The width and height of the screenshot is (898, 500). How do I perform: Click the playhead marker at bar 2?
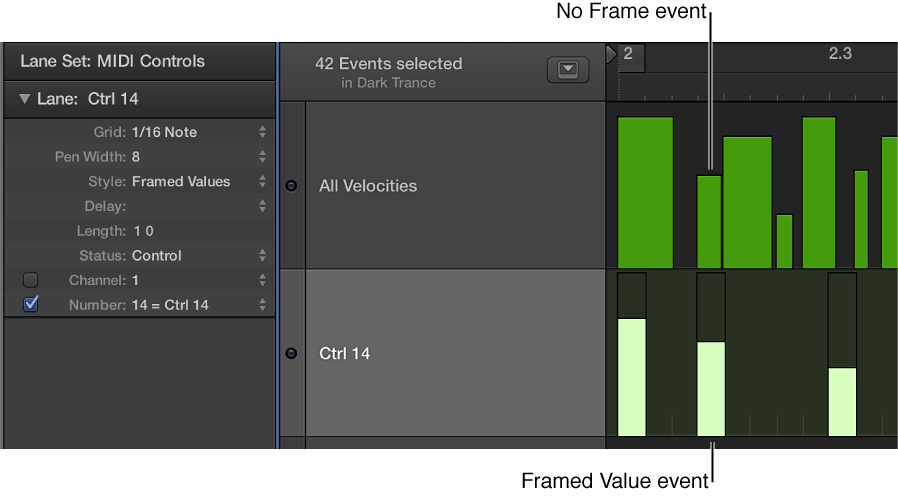[x=612, y=53]
